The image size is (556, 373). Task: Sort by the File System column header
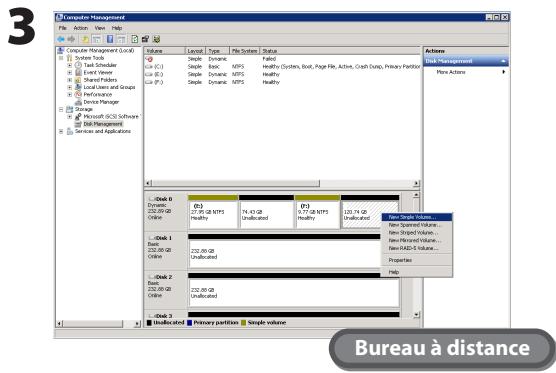245,51
